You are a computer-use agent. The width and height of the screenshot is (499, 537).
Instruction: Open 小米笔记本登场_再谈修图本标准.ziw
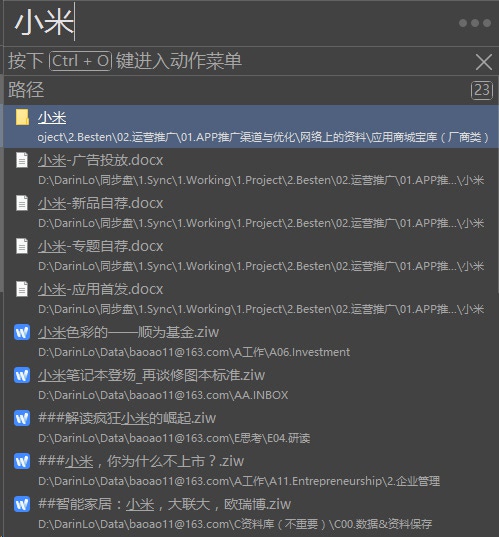tap(251, 385)
